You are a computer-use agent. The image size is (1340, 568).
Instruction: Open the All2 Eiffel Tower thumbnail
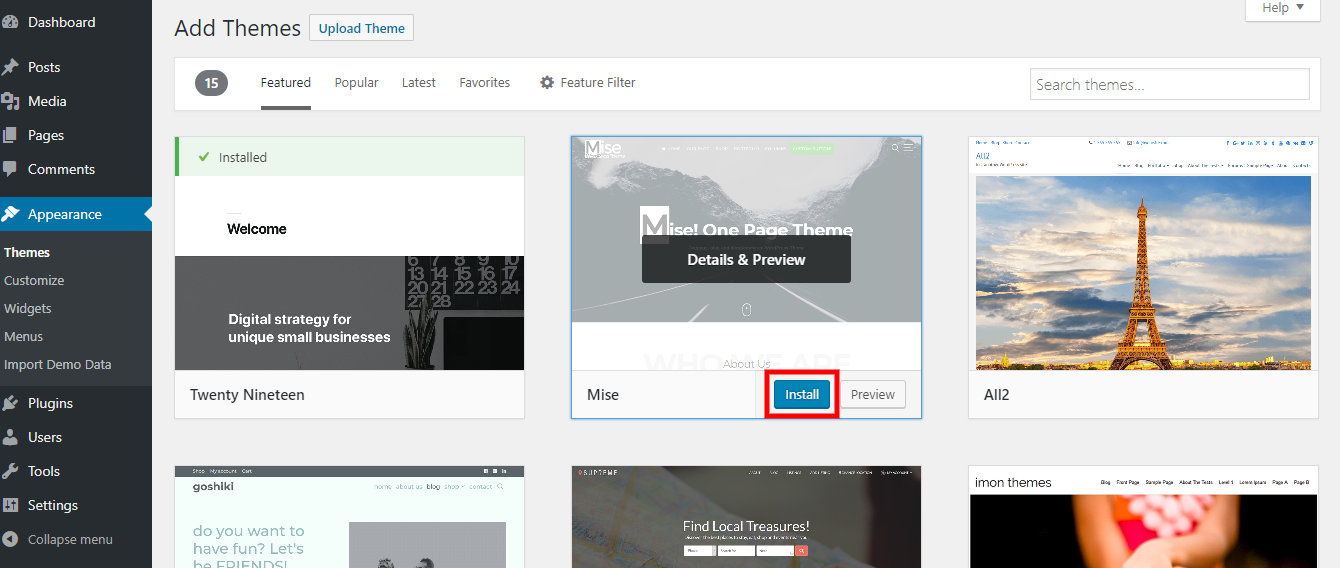click(x=1143, y=253)
